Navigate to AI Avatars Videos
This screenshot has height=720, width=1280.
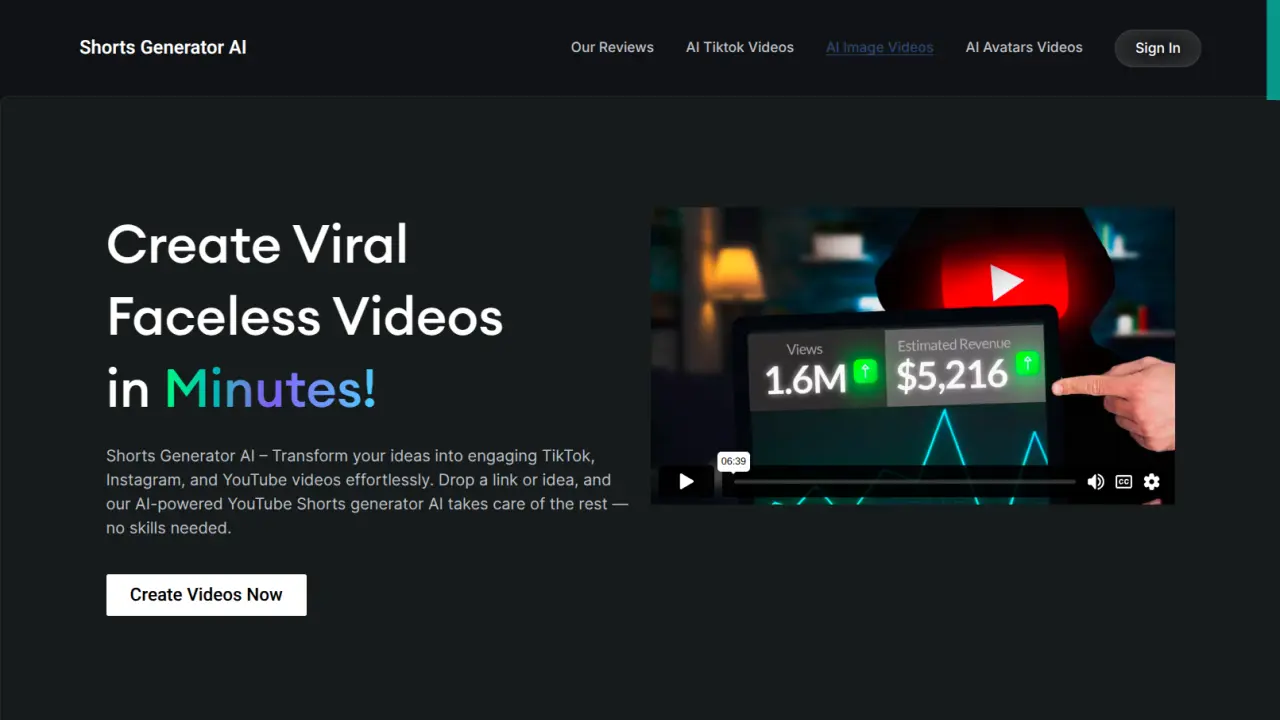[x=1024, y=47]
